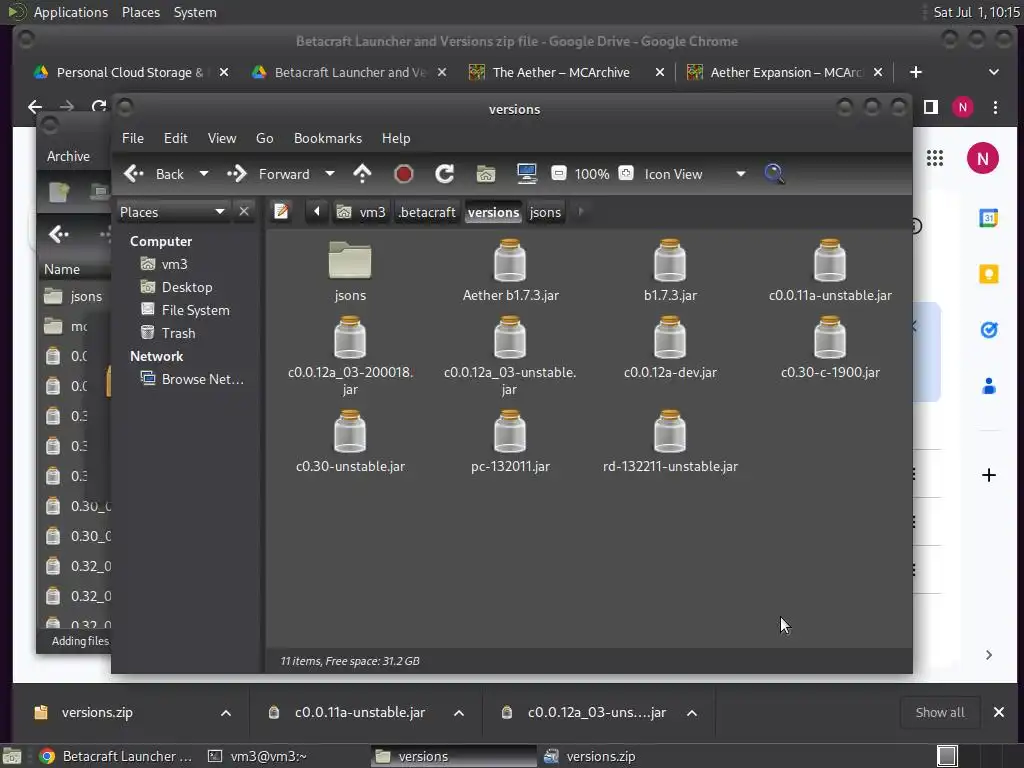Reload the versions folder
1024x768 pixels.
coord(445,174)
